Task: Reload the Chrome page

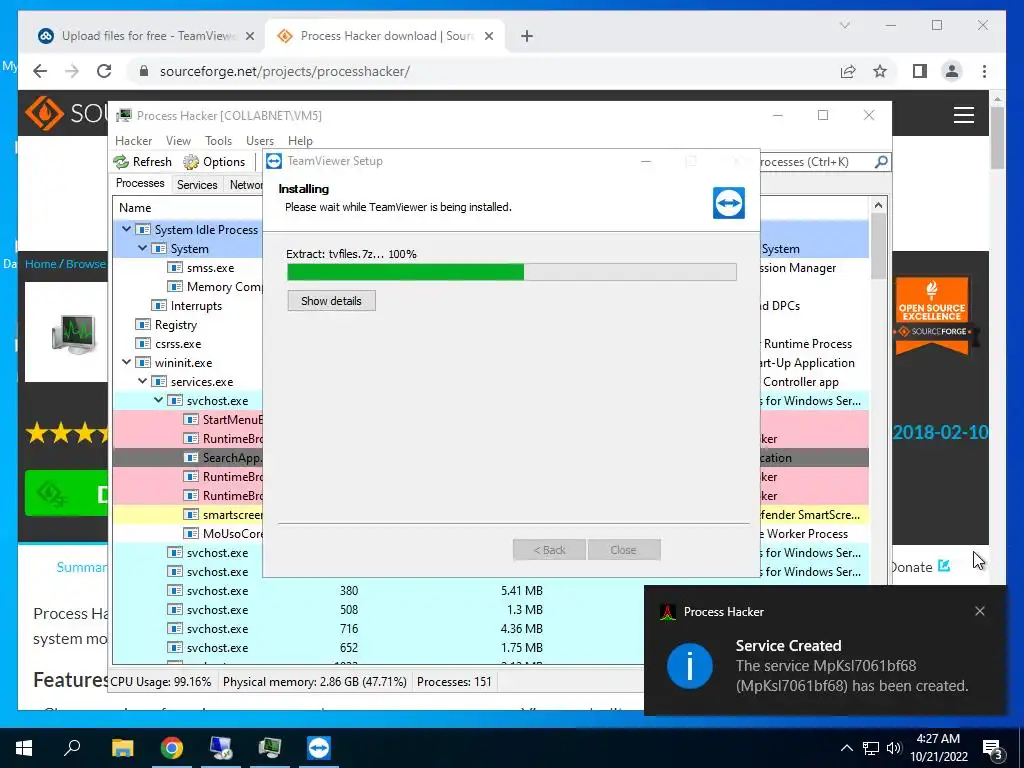Action: (104, 71)
